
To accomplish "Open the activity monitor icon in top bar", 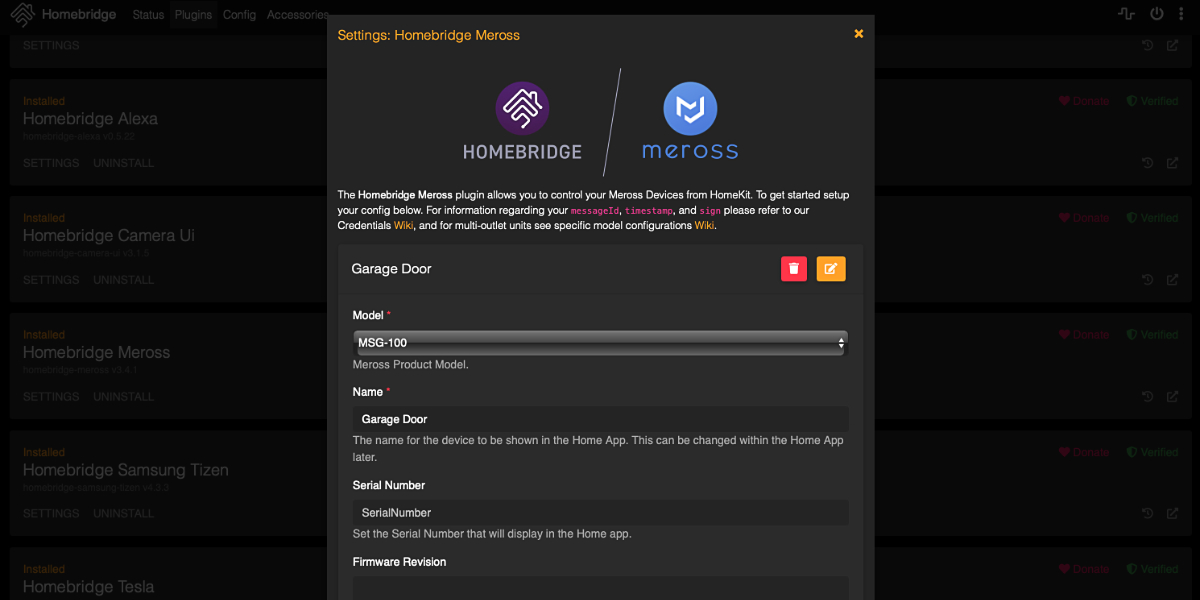I will pos(1126,14).
